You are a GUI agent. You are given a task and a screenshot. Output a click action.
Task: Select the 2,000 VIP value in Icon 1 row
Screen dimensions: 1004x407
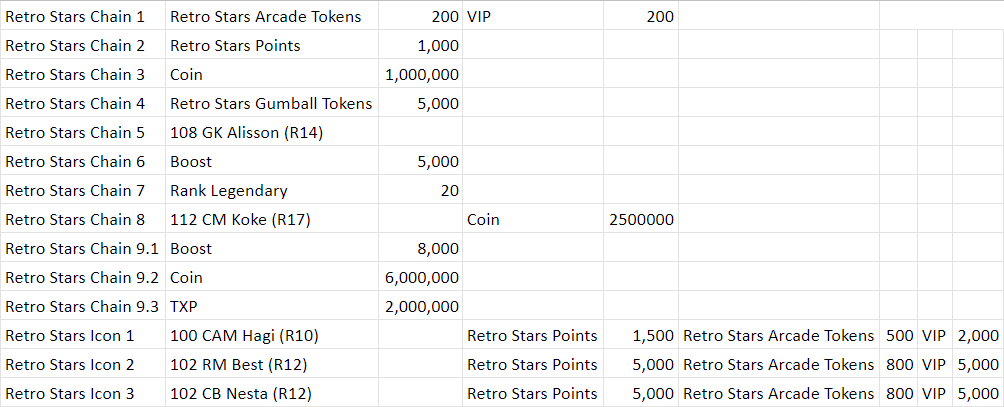[x=978, y=335]
